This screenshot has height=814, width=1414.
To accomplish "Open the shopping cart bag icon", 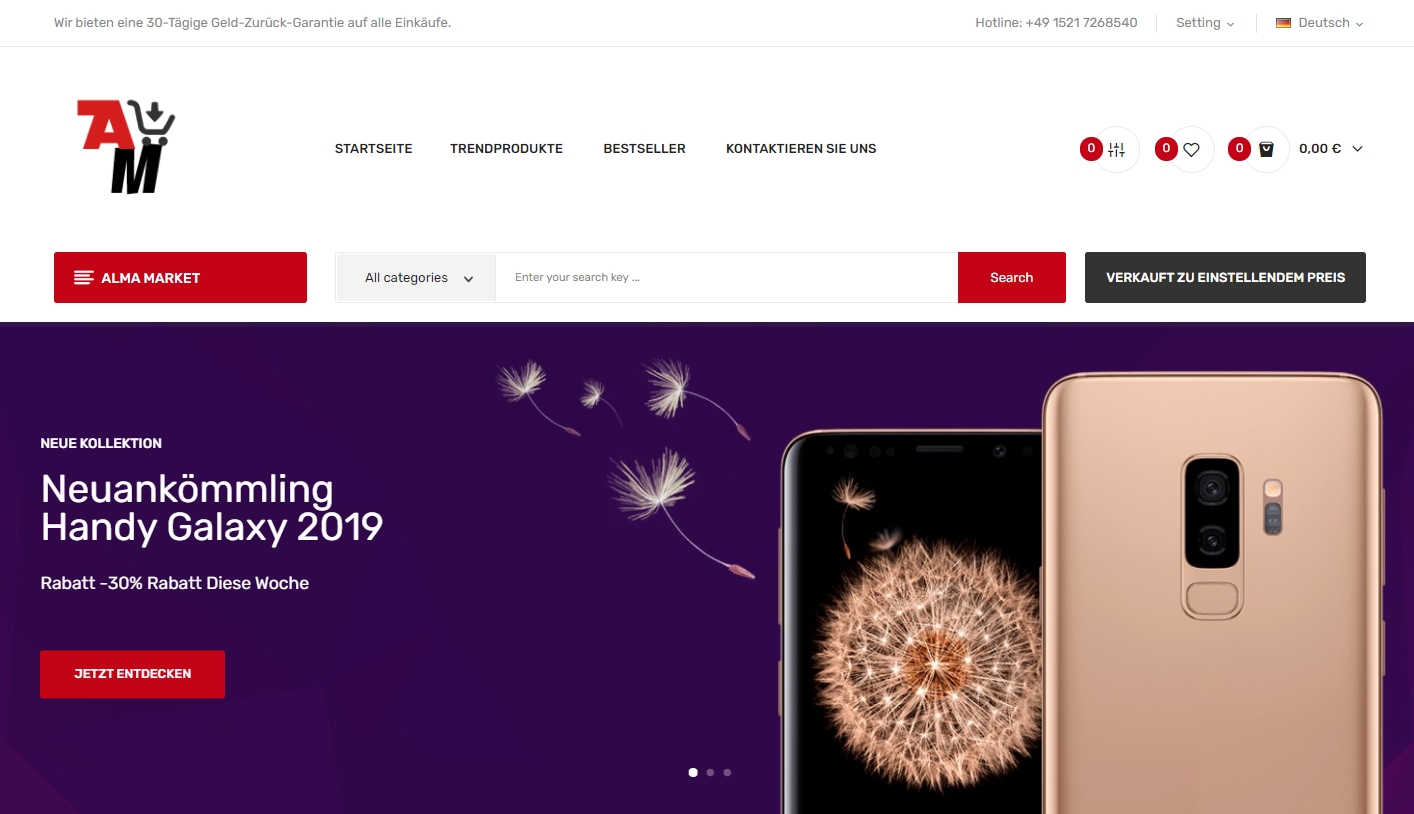I will (1266, 149).
